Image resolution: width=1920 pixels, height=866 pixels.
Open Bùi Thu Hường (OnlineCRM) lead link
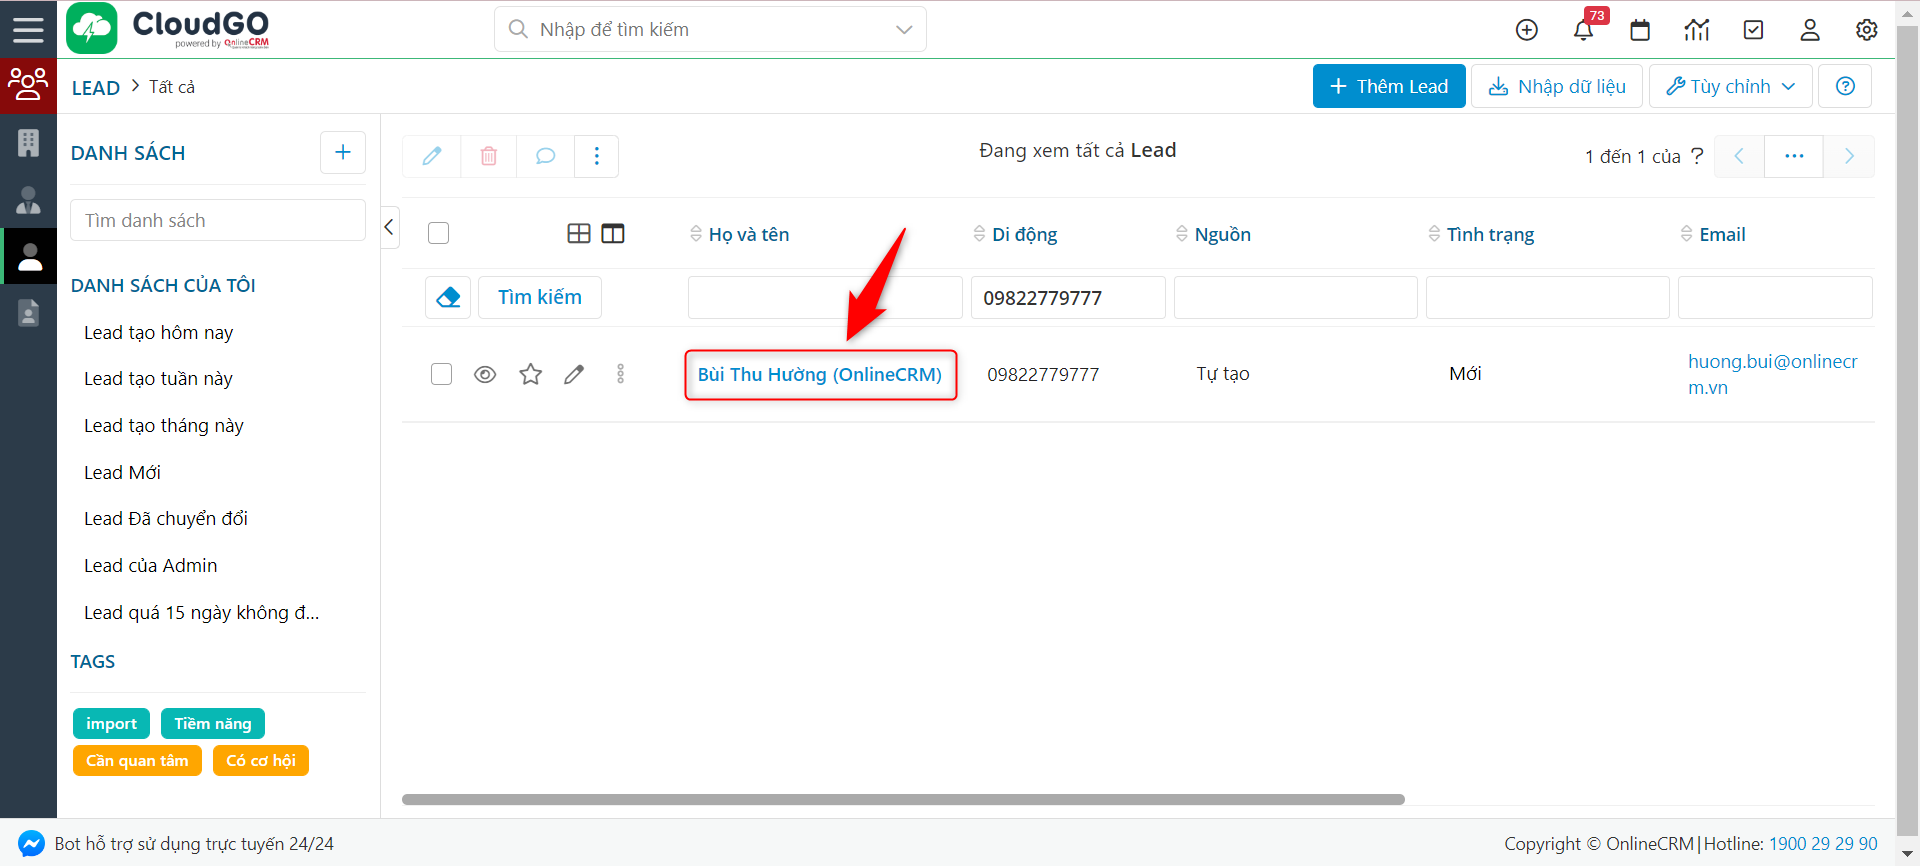[819, 375]
